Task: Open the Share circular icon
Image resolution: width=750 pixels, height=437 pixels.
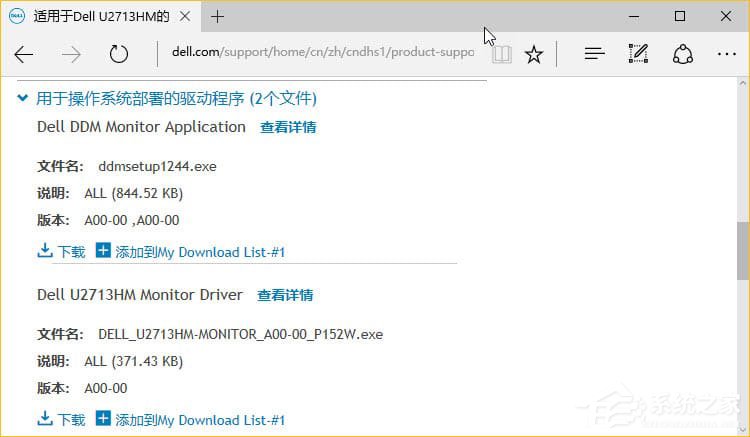Action: pos(683,54)
